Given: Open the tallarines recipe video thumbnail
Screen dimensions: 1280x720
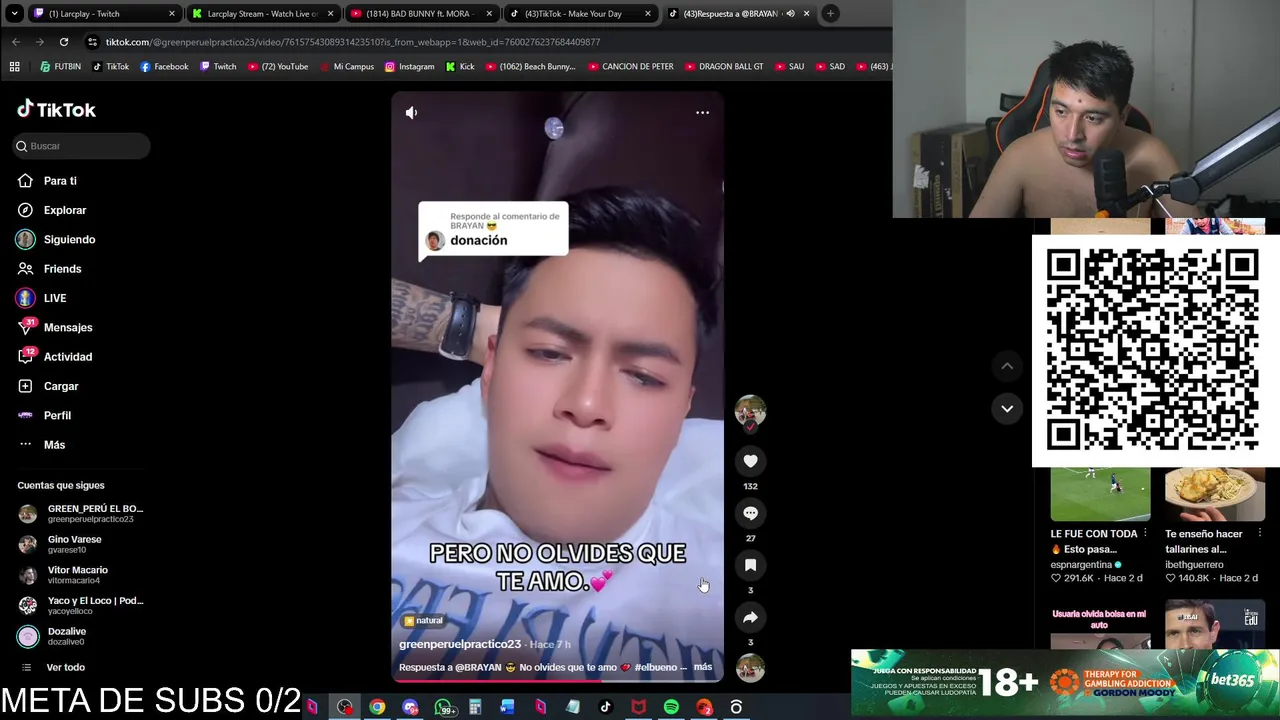Looking at the screenshot, I should [1215, 495].
